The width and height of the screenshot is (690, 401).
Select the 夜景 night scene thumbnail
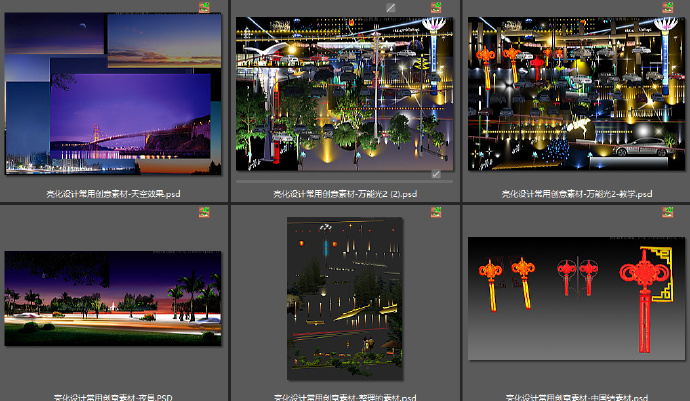click(113, 298)
